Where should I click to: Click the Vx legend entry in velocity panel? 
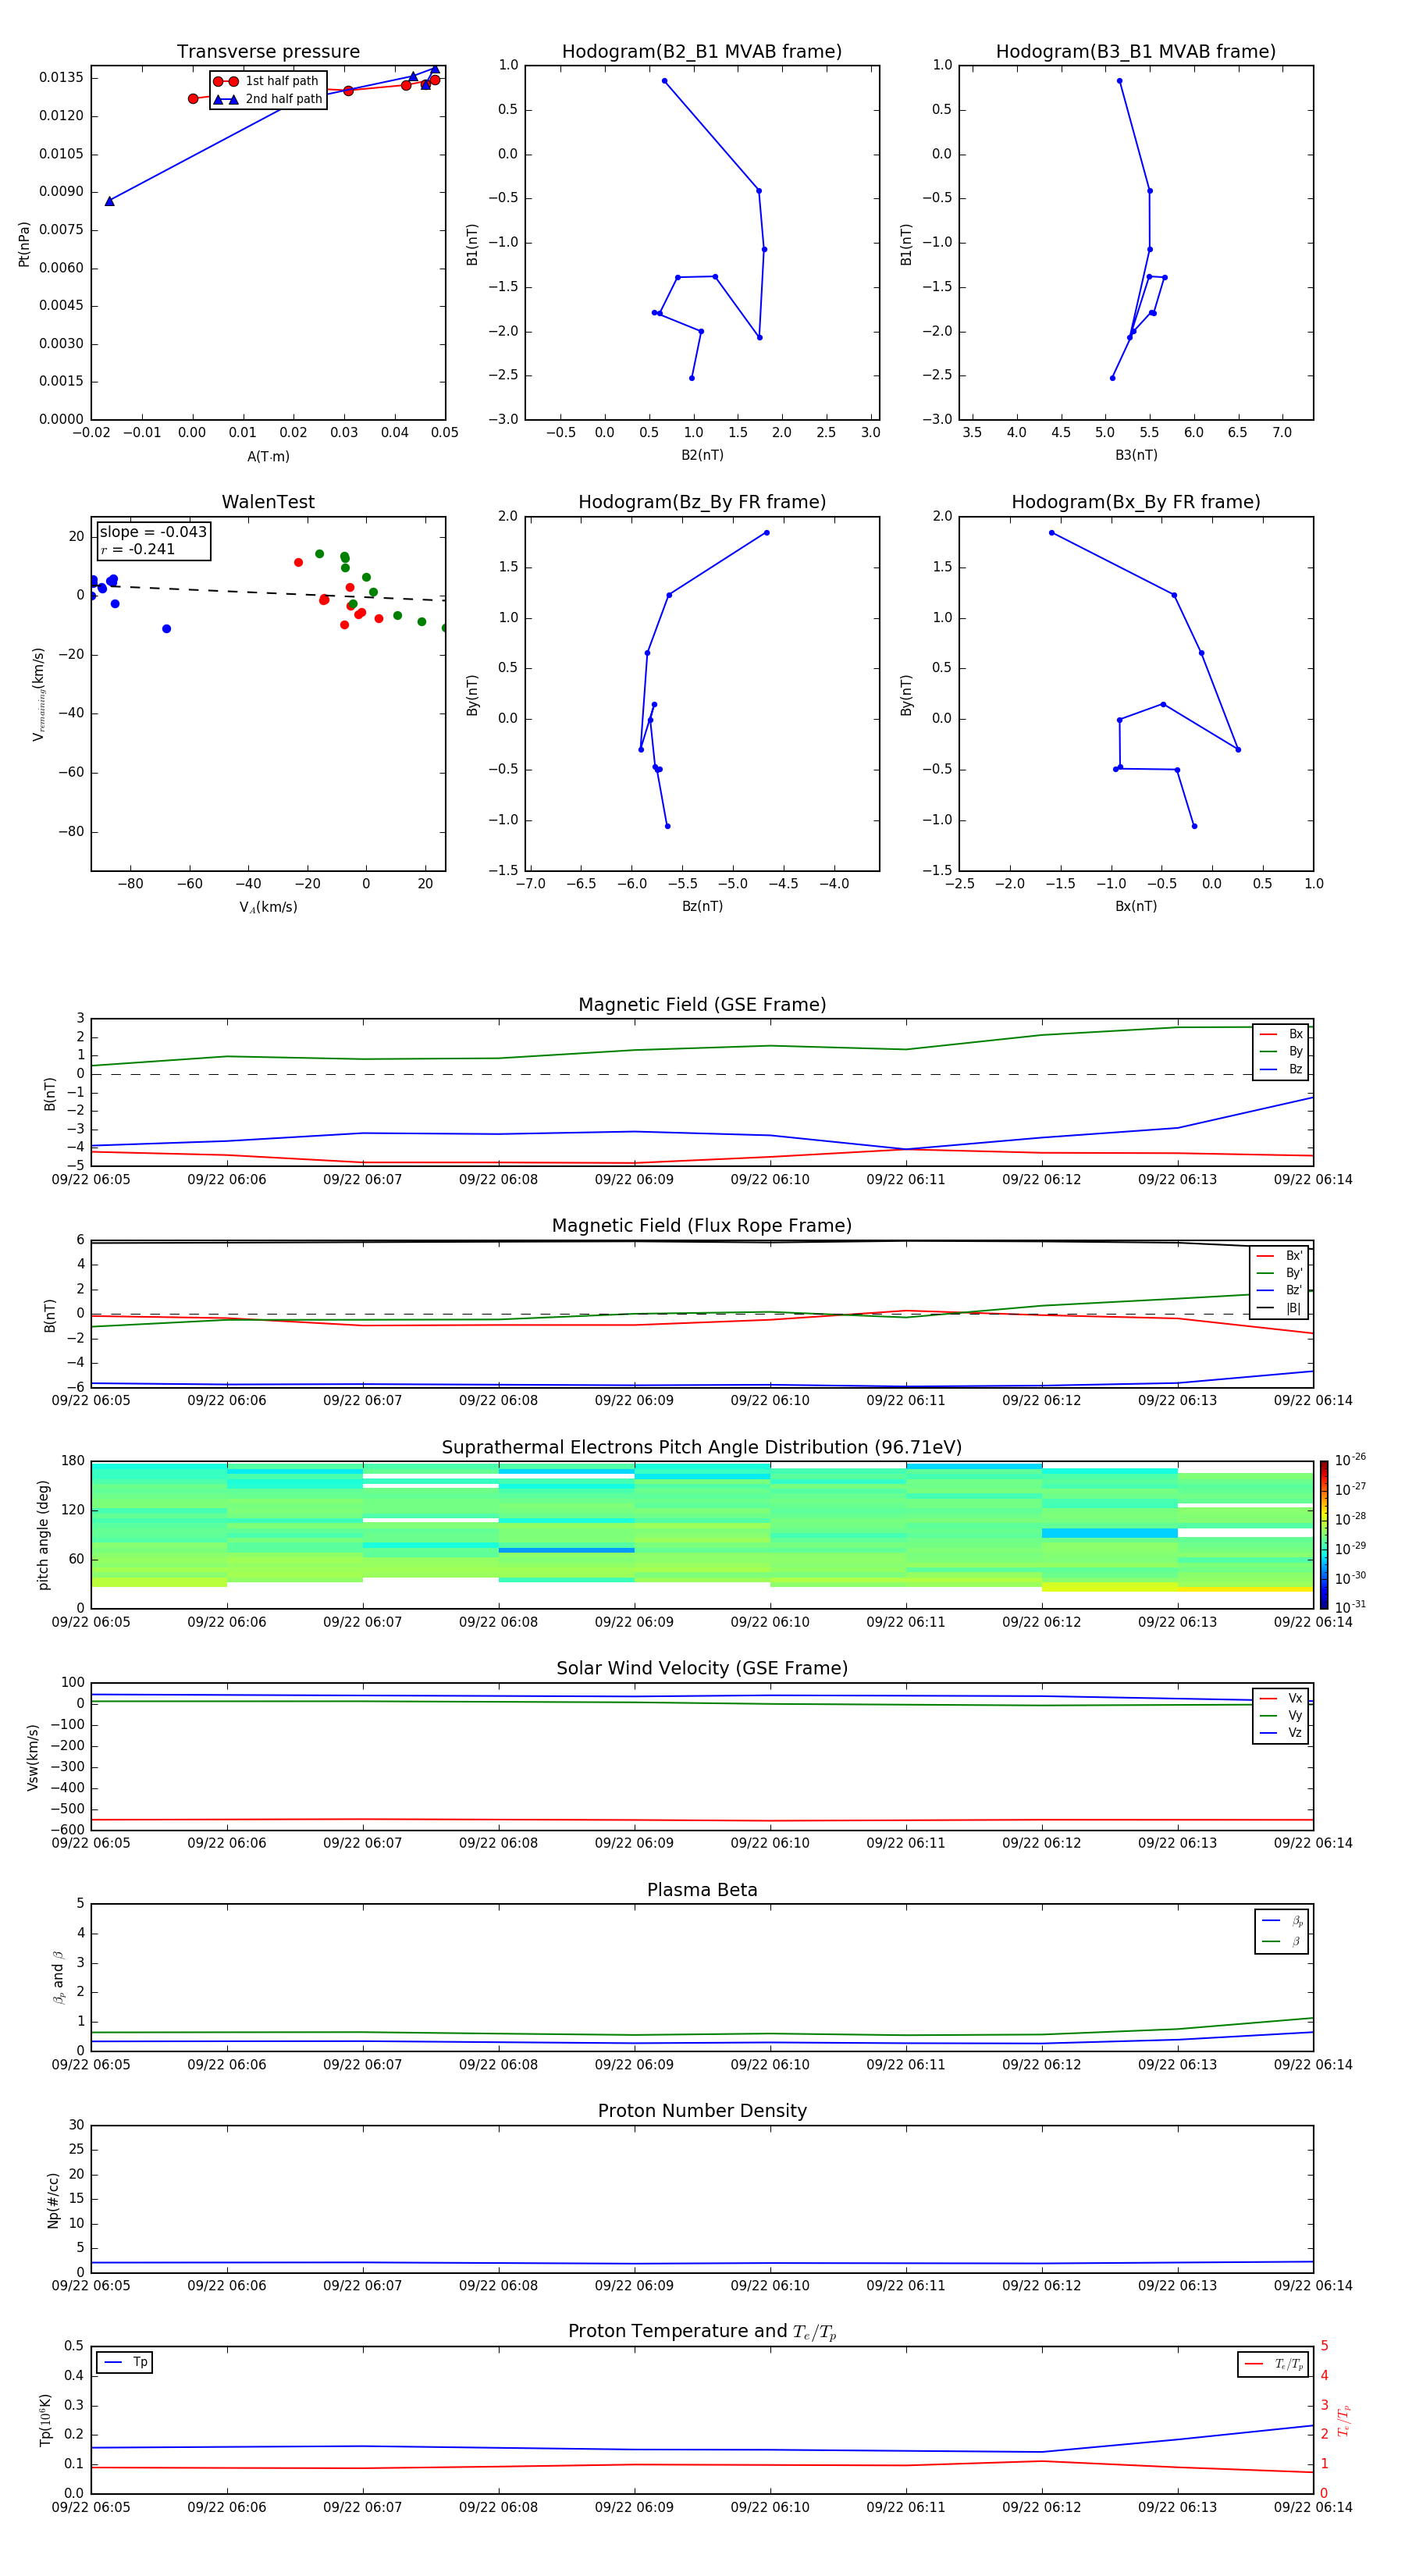(1281, 1698)
